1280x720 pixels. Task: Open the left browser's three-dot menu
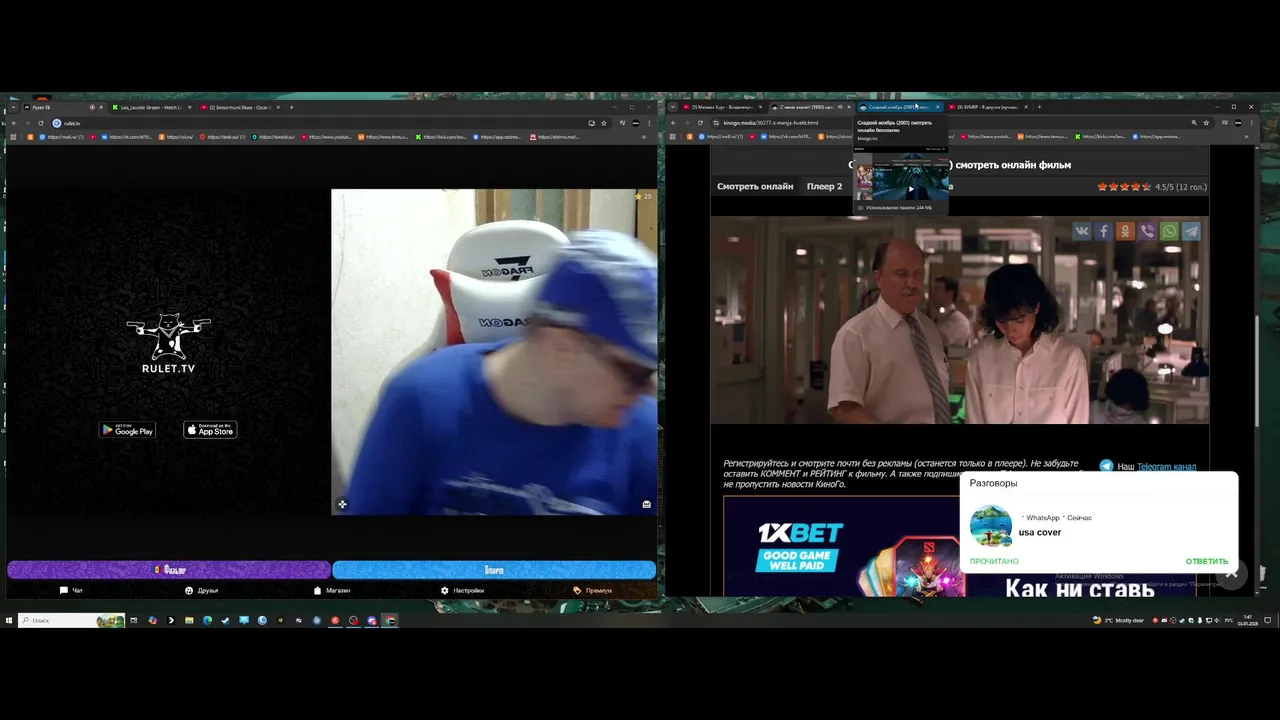651,123
